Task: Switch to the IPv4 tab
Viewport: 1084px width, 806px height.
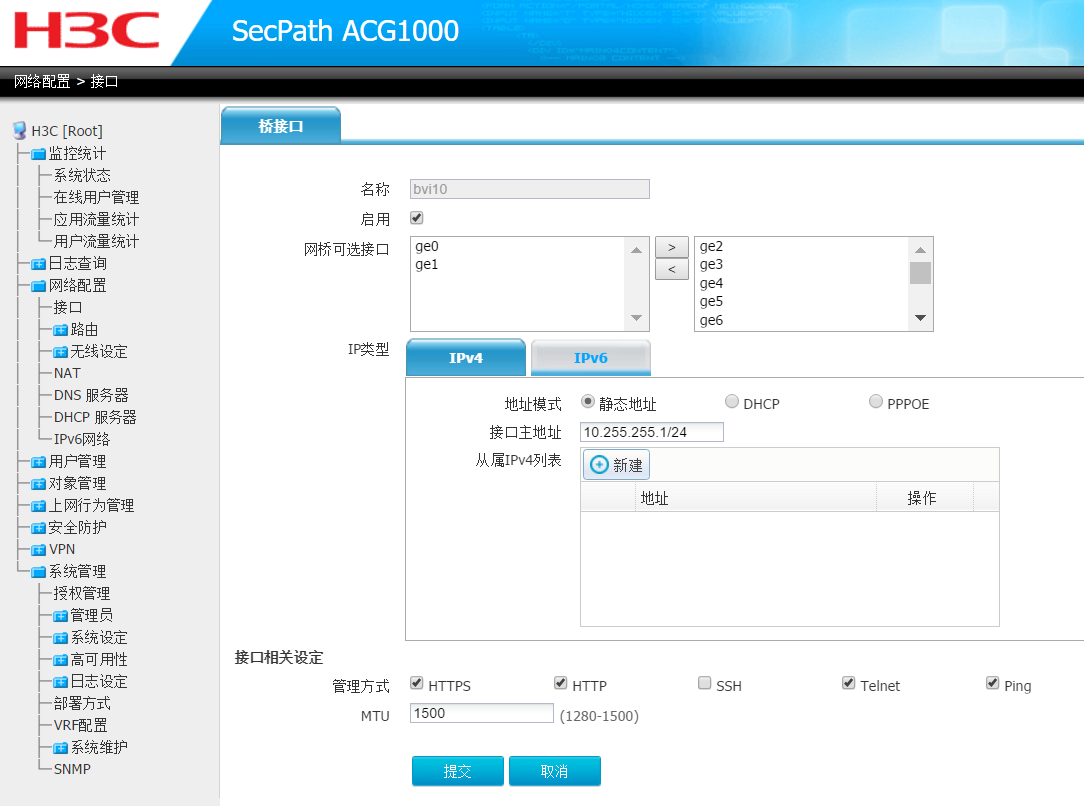Action: (x=466, y=357)
